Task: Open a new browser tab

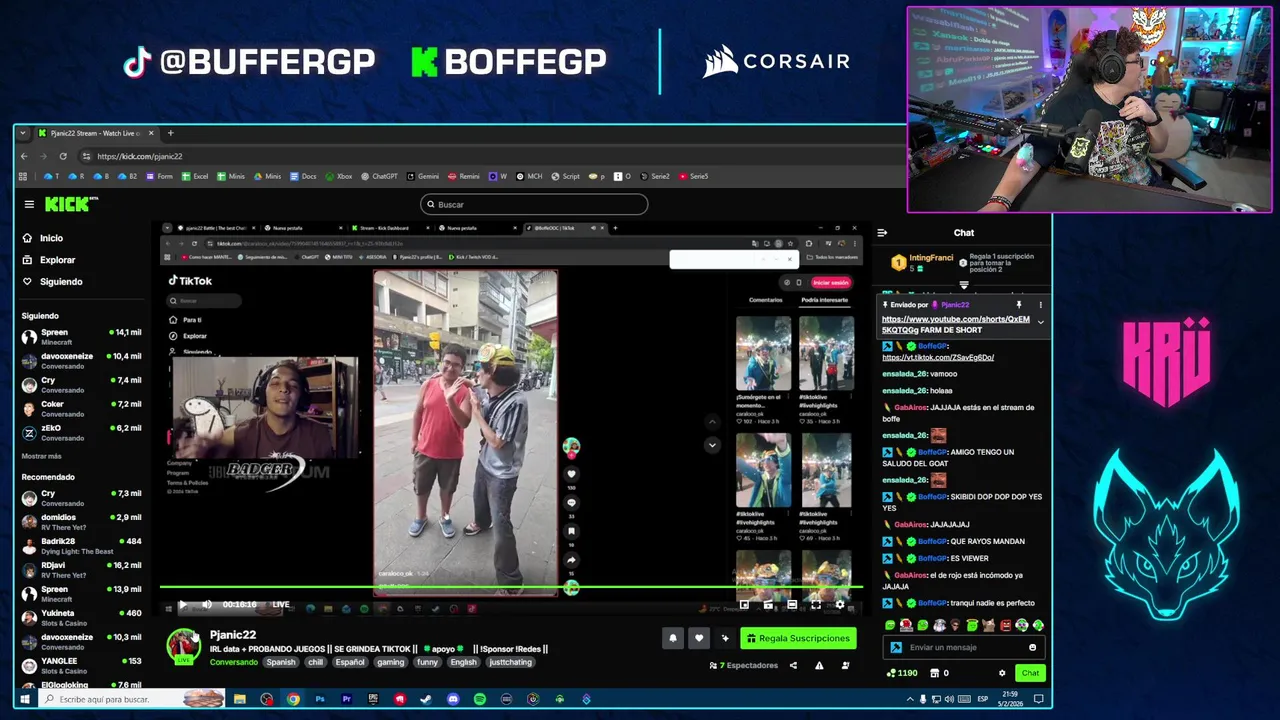Action: [x=170, y=133]
